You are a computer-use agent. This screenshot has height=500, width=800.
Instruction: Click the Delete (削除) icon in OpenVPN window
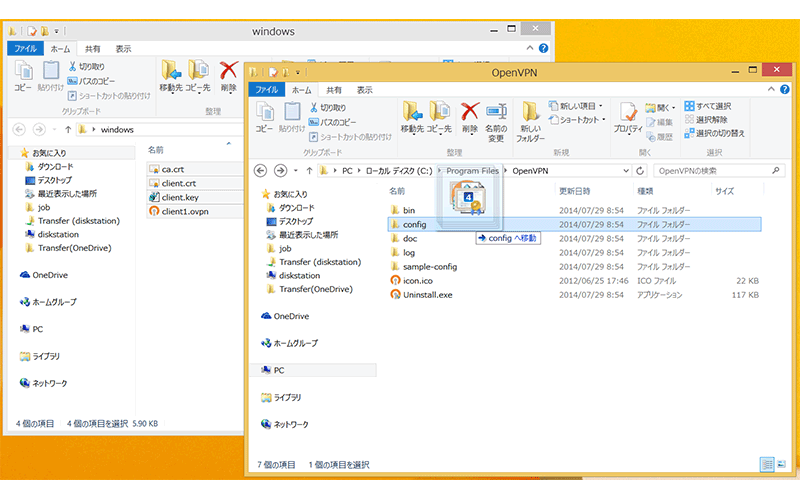469,113
